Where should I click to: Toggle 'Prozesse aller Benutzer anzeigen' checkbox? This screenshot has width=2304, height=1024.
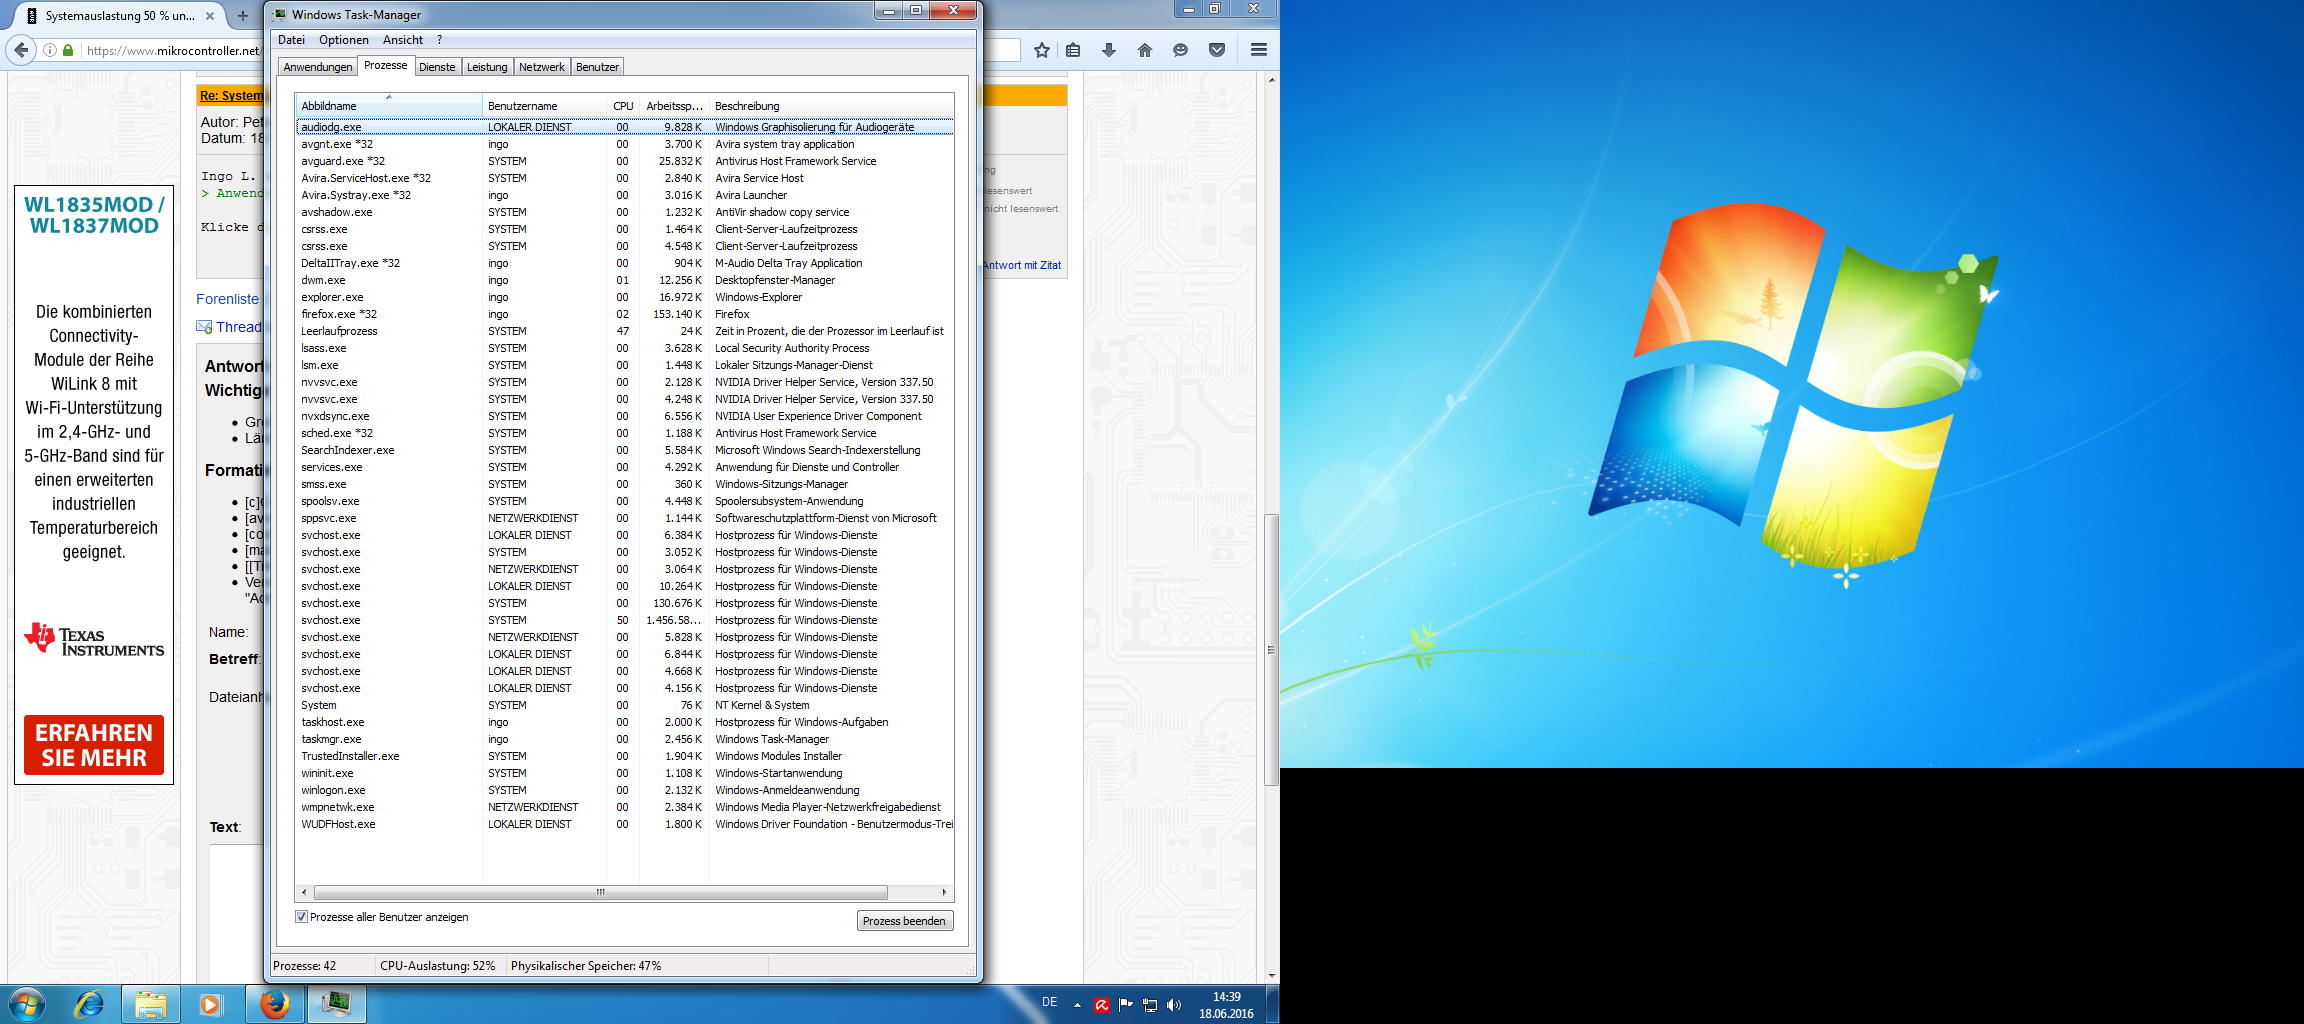click(301, 917)
